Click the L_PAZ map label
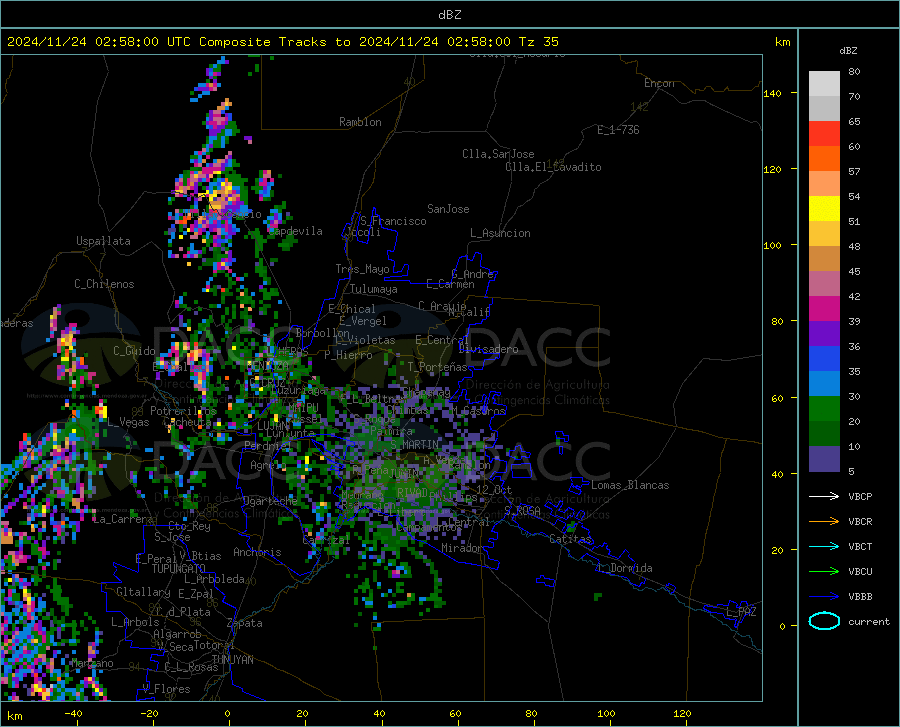Viewport: 900px width, 727px height. click(x=741, y=612)
